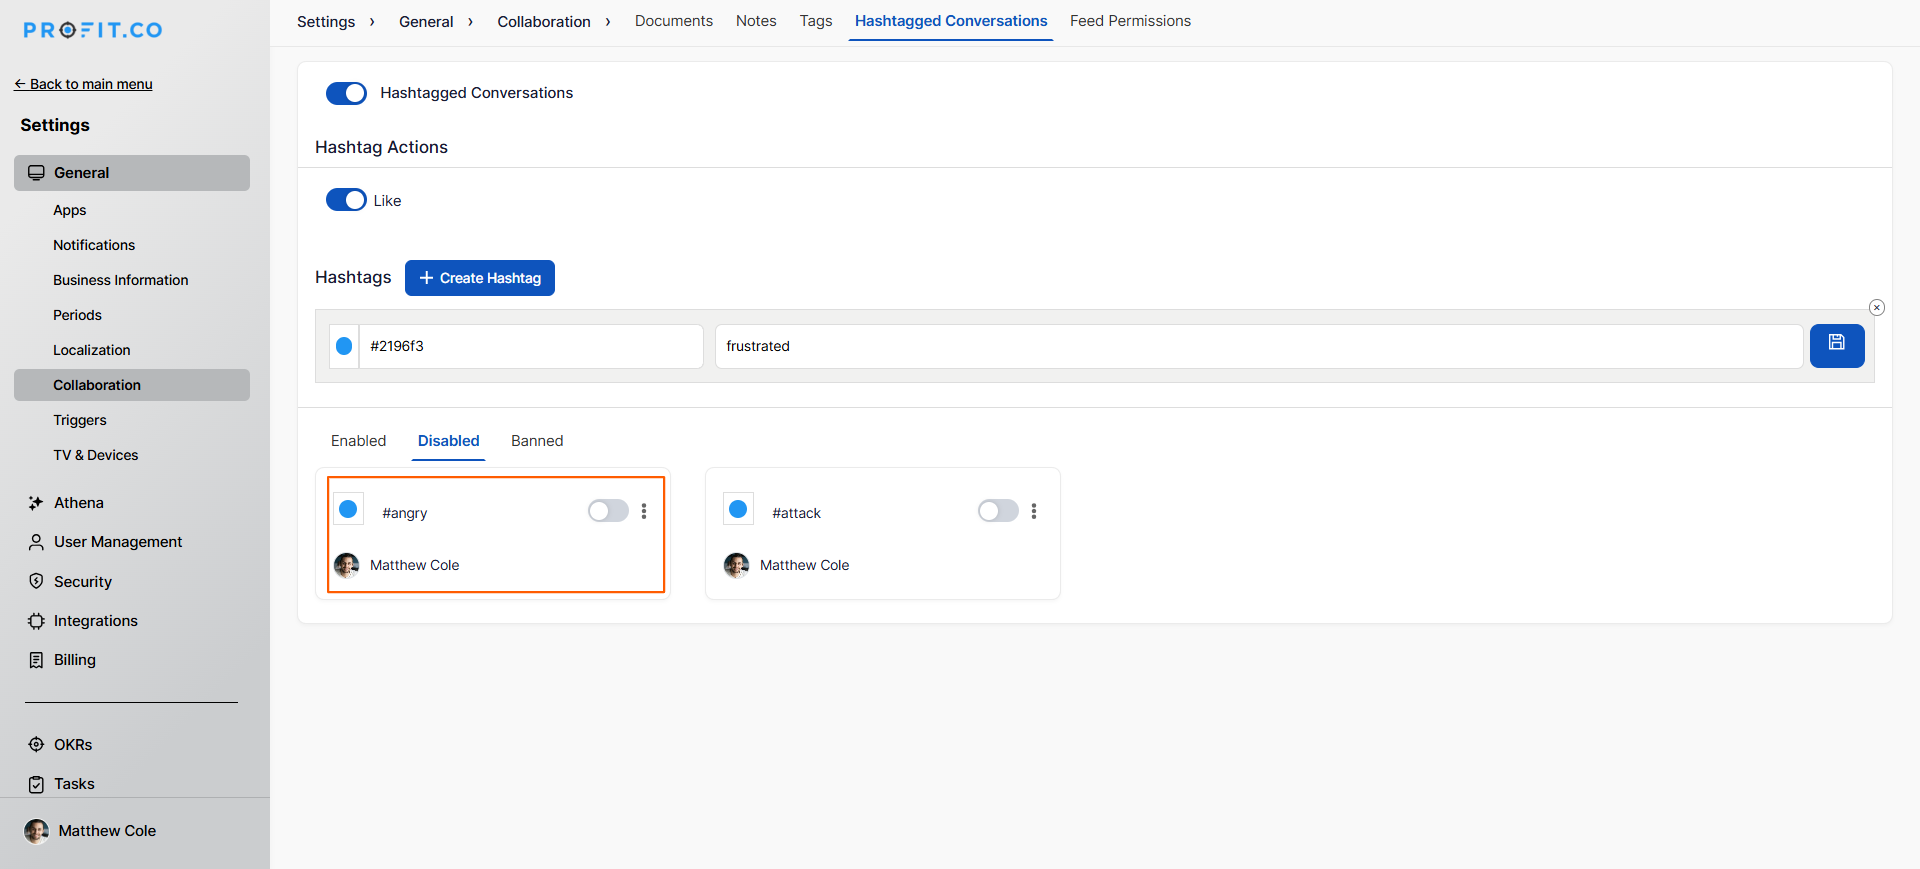
Task: Click the Create Hashtag button
Action: point(480,278)
